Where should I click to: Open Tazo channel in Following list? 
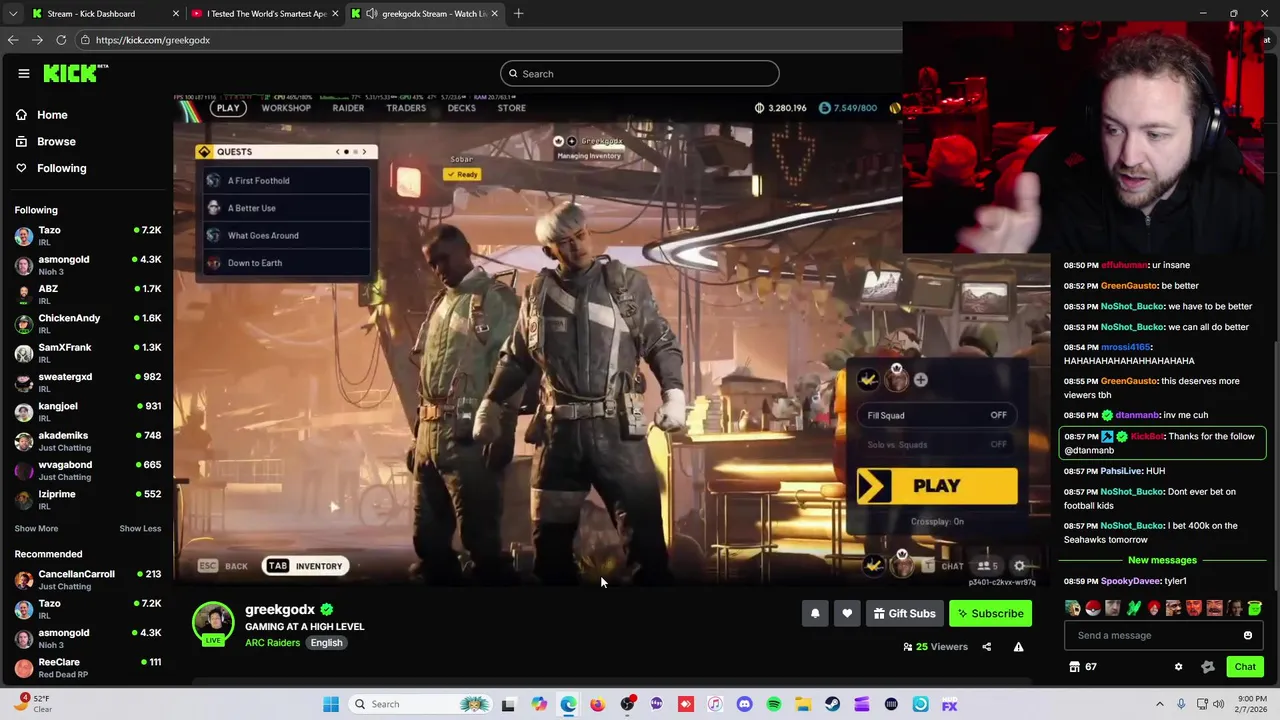88,236
